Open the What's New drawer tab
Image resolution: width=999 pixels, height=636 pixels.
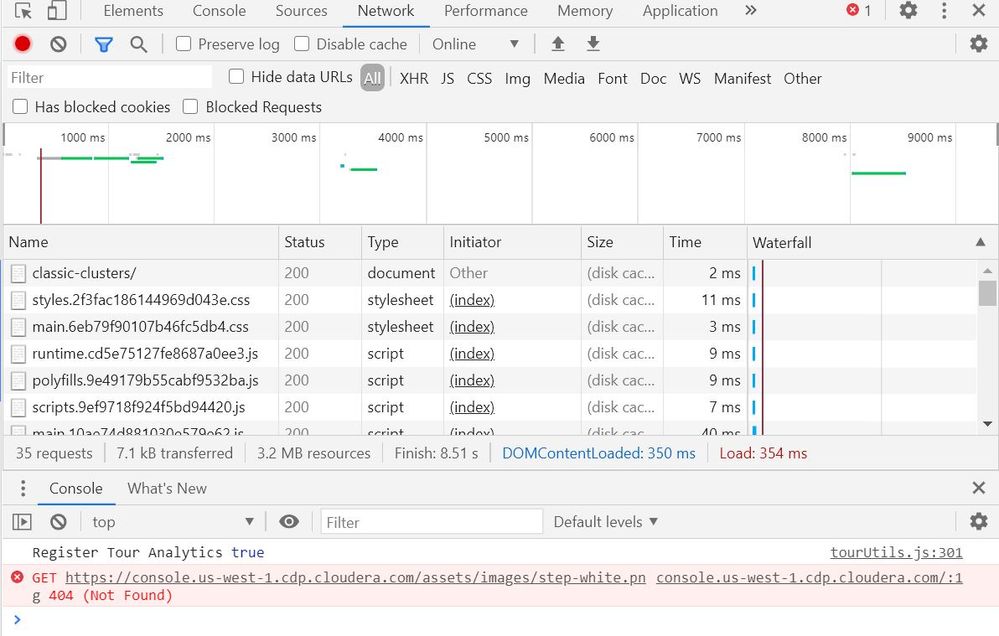(167, 488)
